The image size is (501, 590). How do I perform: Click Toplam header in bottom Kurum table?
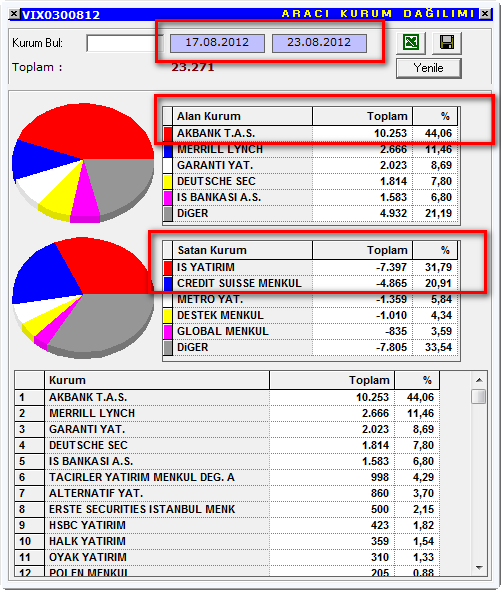tap(332, 380)
